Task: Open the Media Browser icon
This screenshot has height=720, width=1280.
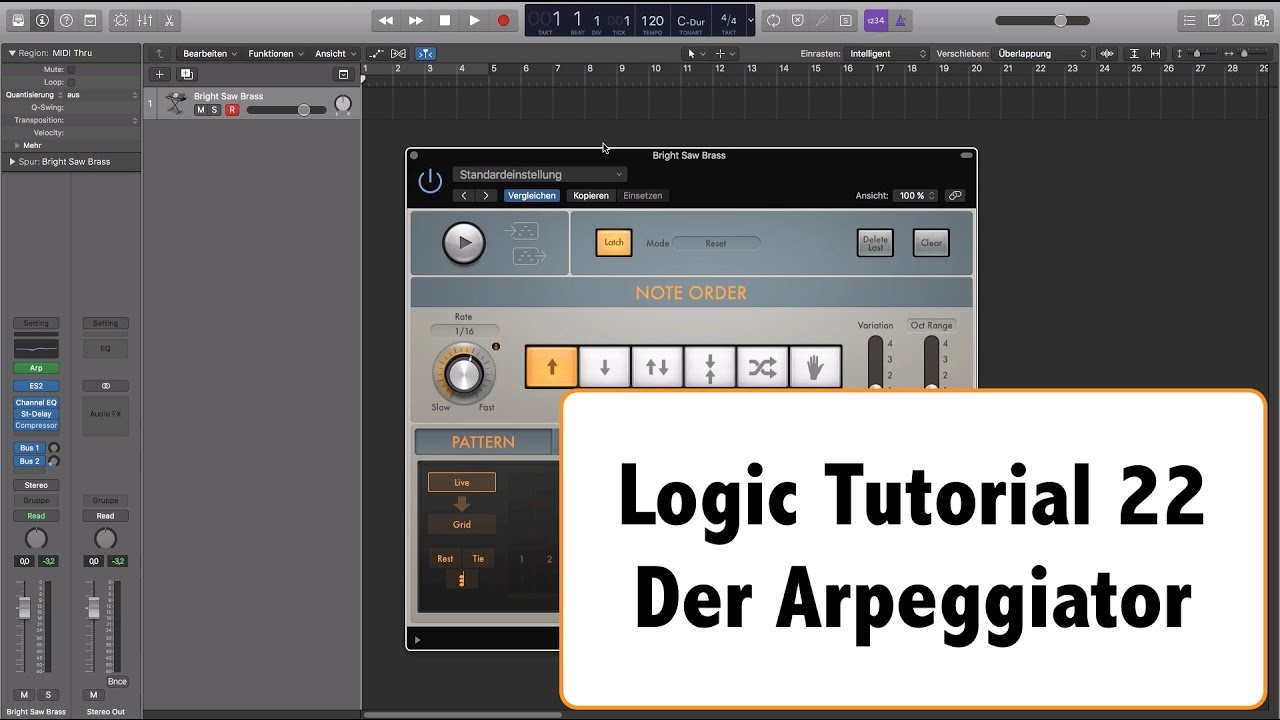Action: coord(1262,20)
